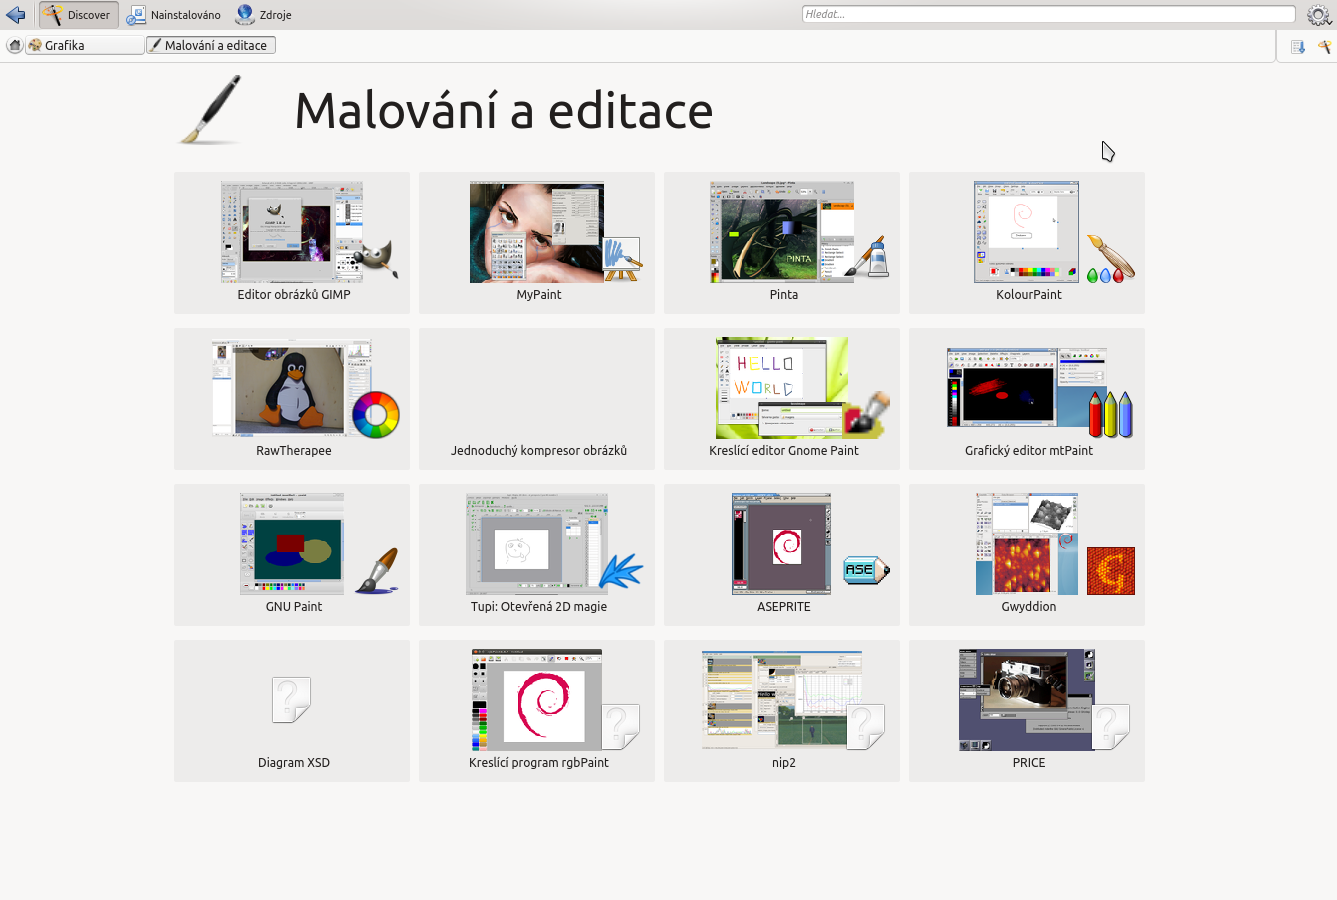Click the Editor obrázků GIMP label
This screenshot has width=1337, height=900.
pyautogui.click(x=294, y=295)
